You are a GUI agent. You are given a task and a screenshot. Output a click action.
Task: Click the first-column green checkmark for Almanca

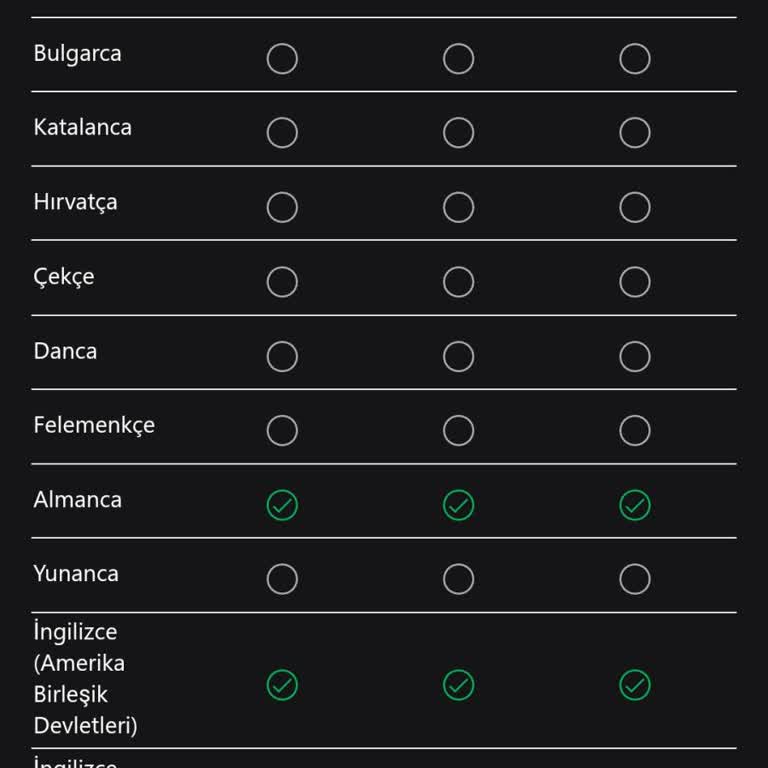click(282, 505)
